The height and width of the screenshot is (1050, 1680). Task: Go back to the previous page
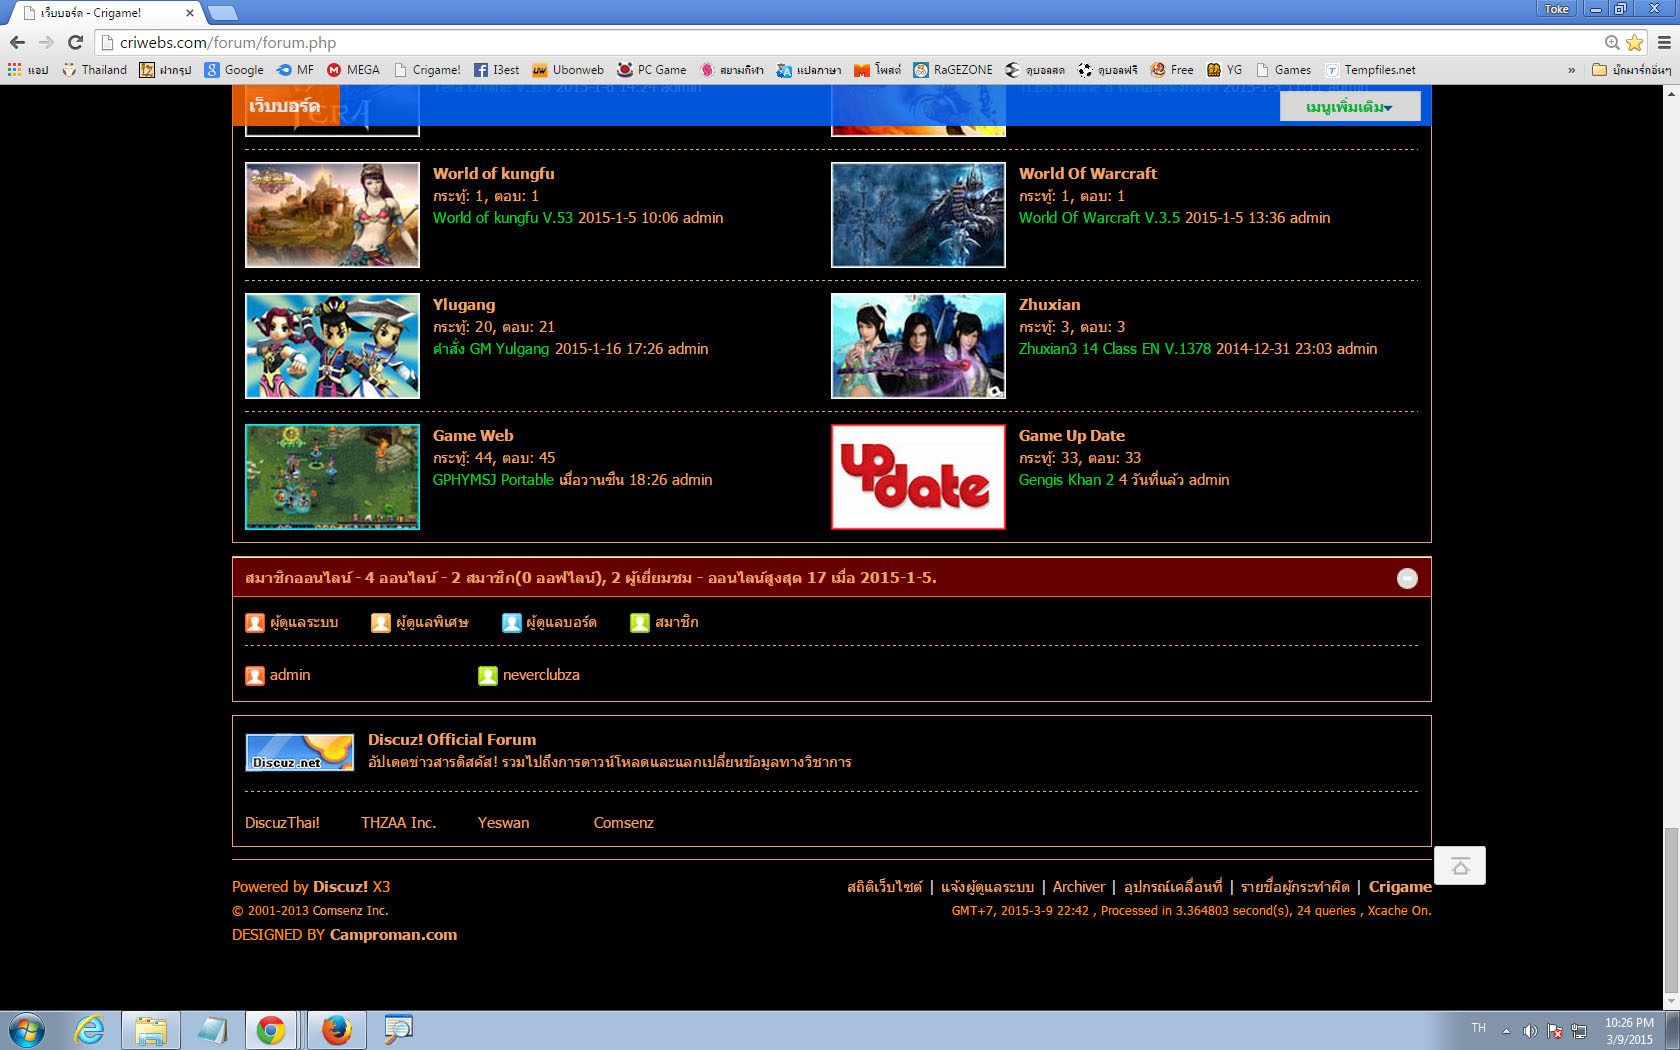click(17, 42)
